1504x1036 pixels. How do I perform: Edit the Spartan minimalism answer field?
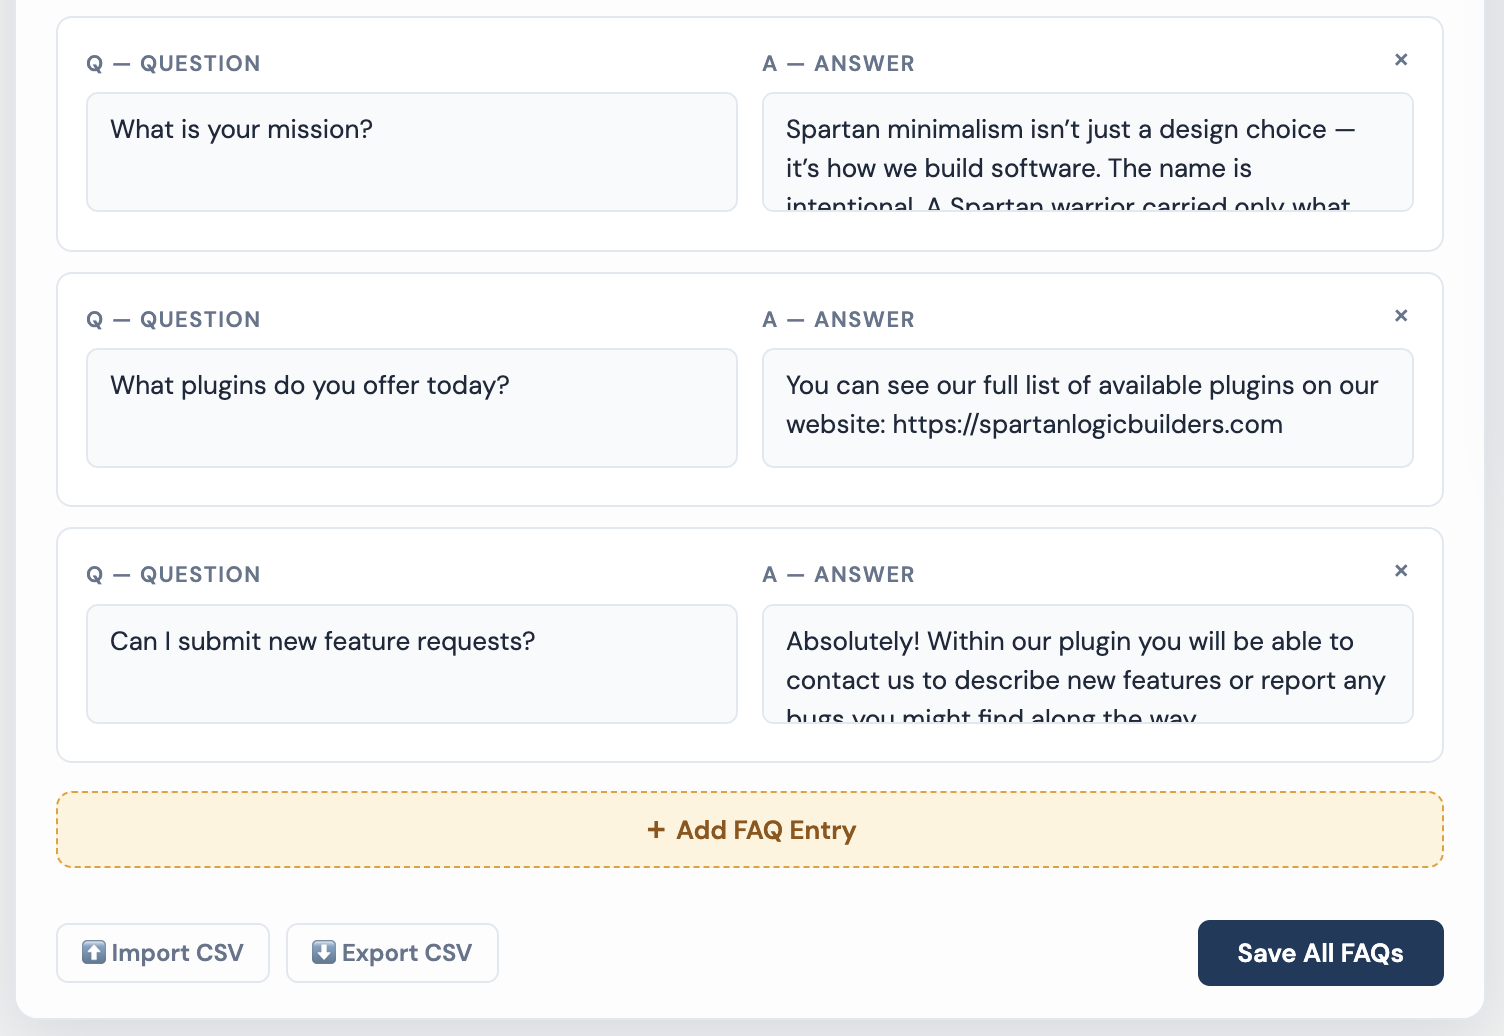coord(1088,152)
